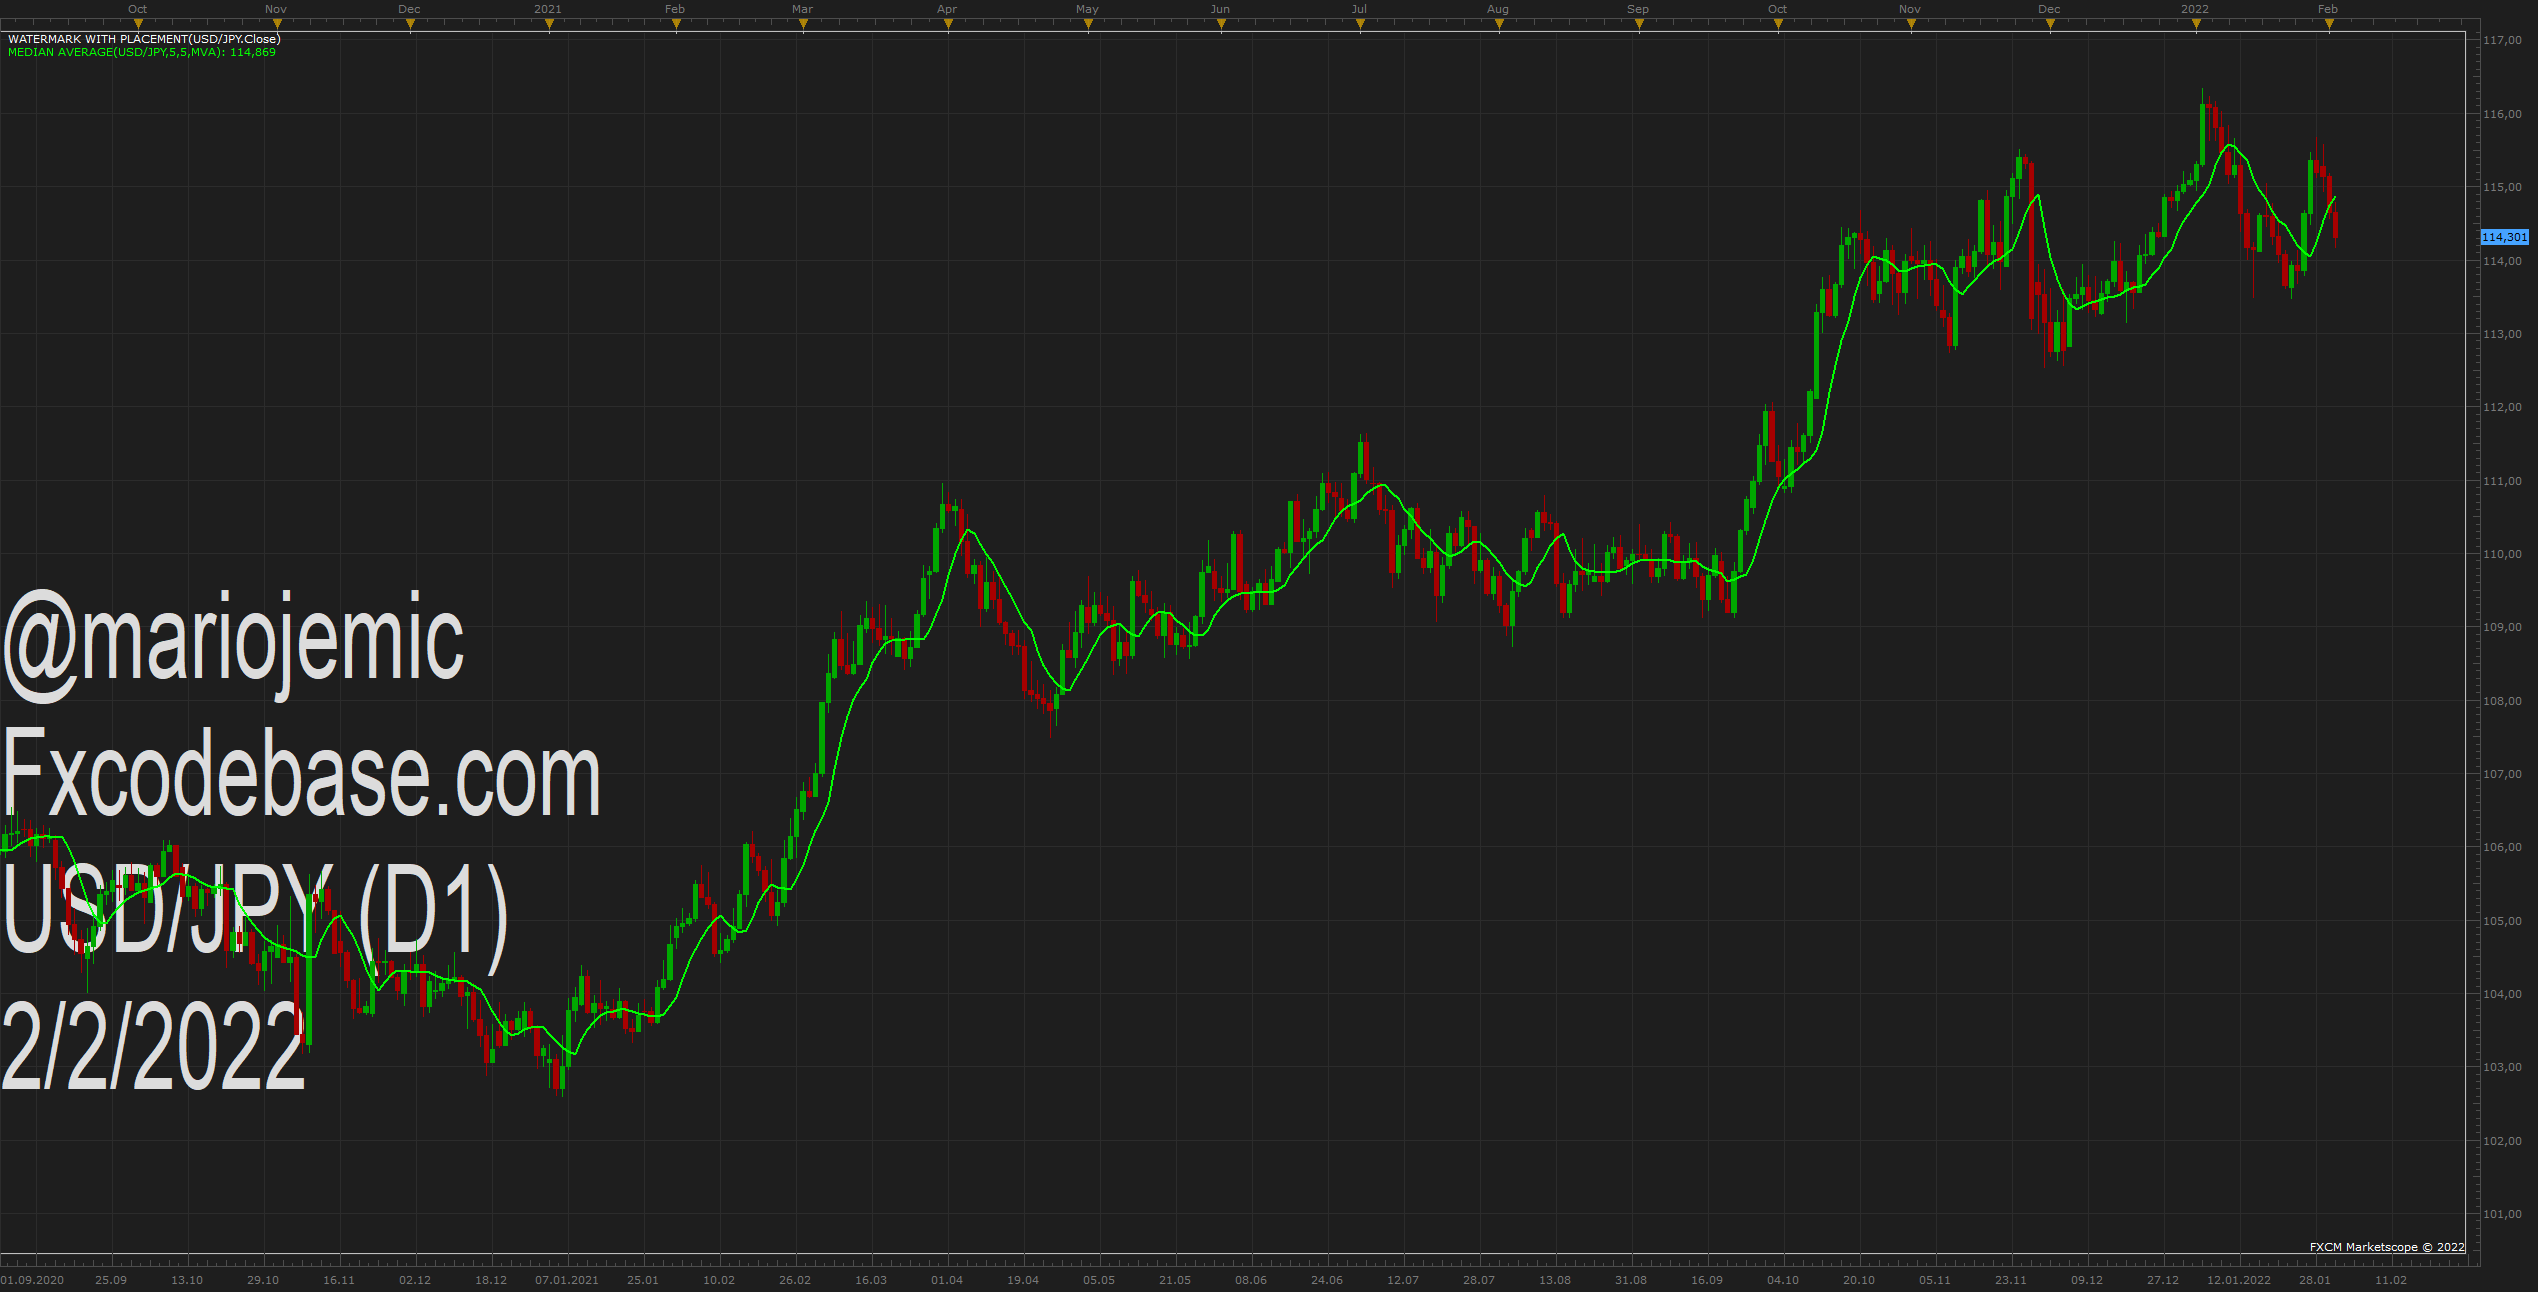Jump to the Mar month marker

pos(802,9)
